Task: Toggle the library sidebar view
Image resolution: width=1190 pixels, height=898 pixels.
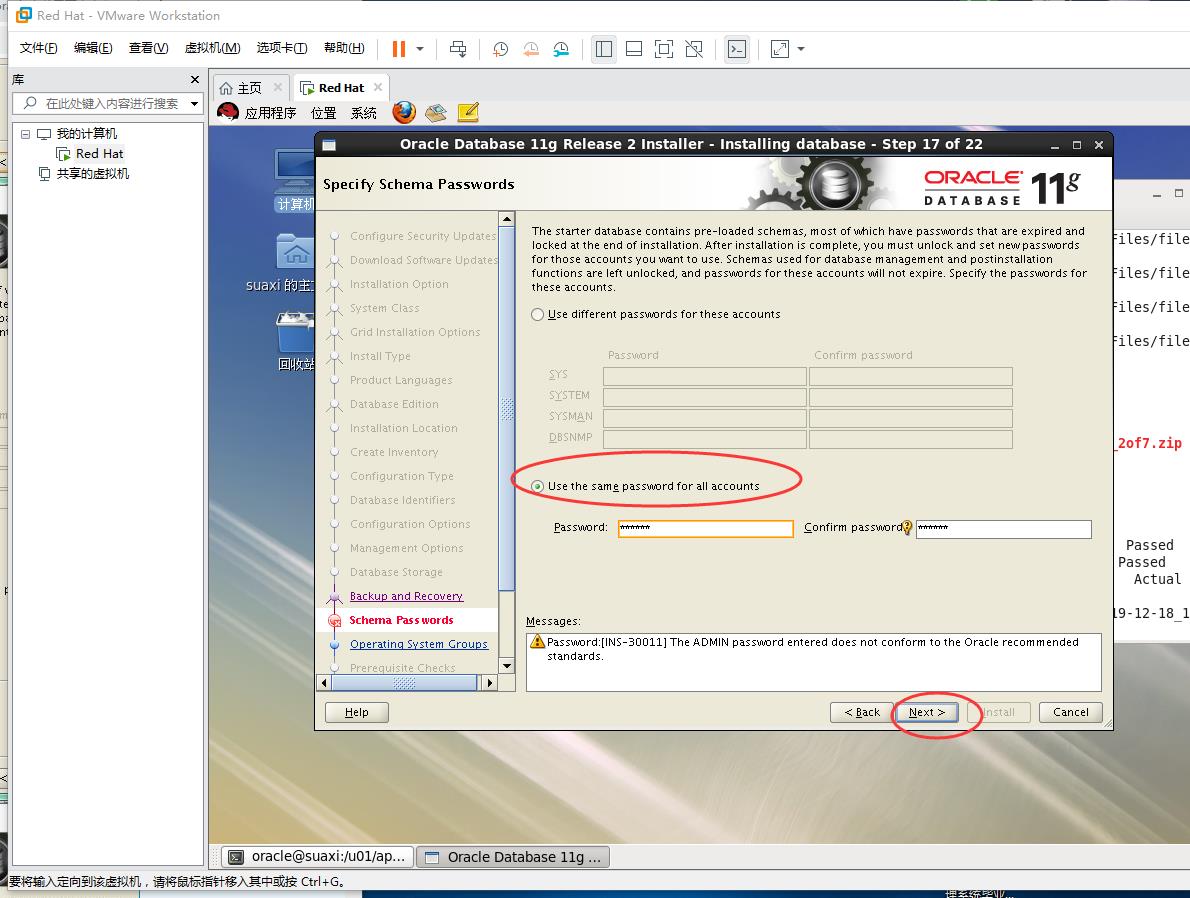Action: [604, 49]
